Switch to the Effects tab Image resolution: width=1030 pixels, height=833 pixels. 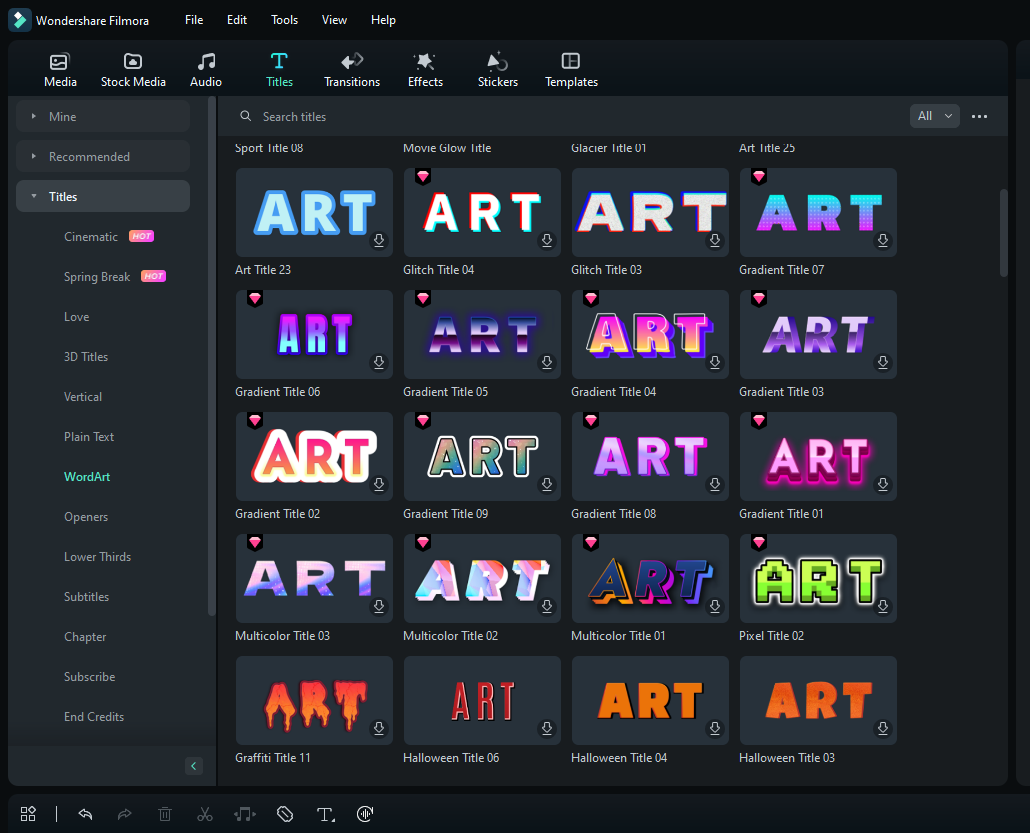(425, 68)
